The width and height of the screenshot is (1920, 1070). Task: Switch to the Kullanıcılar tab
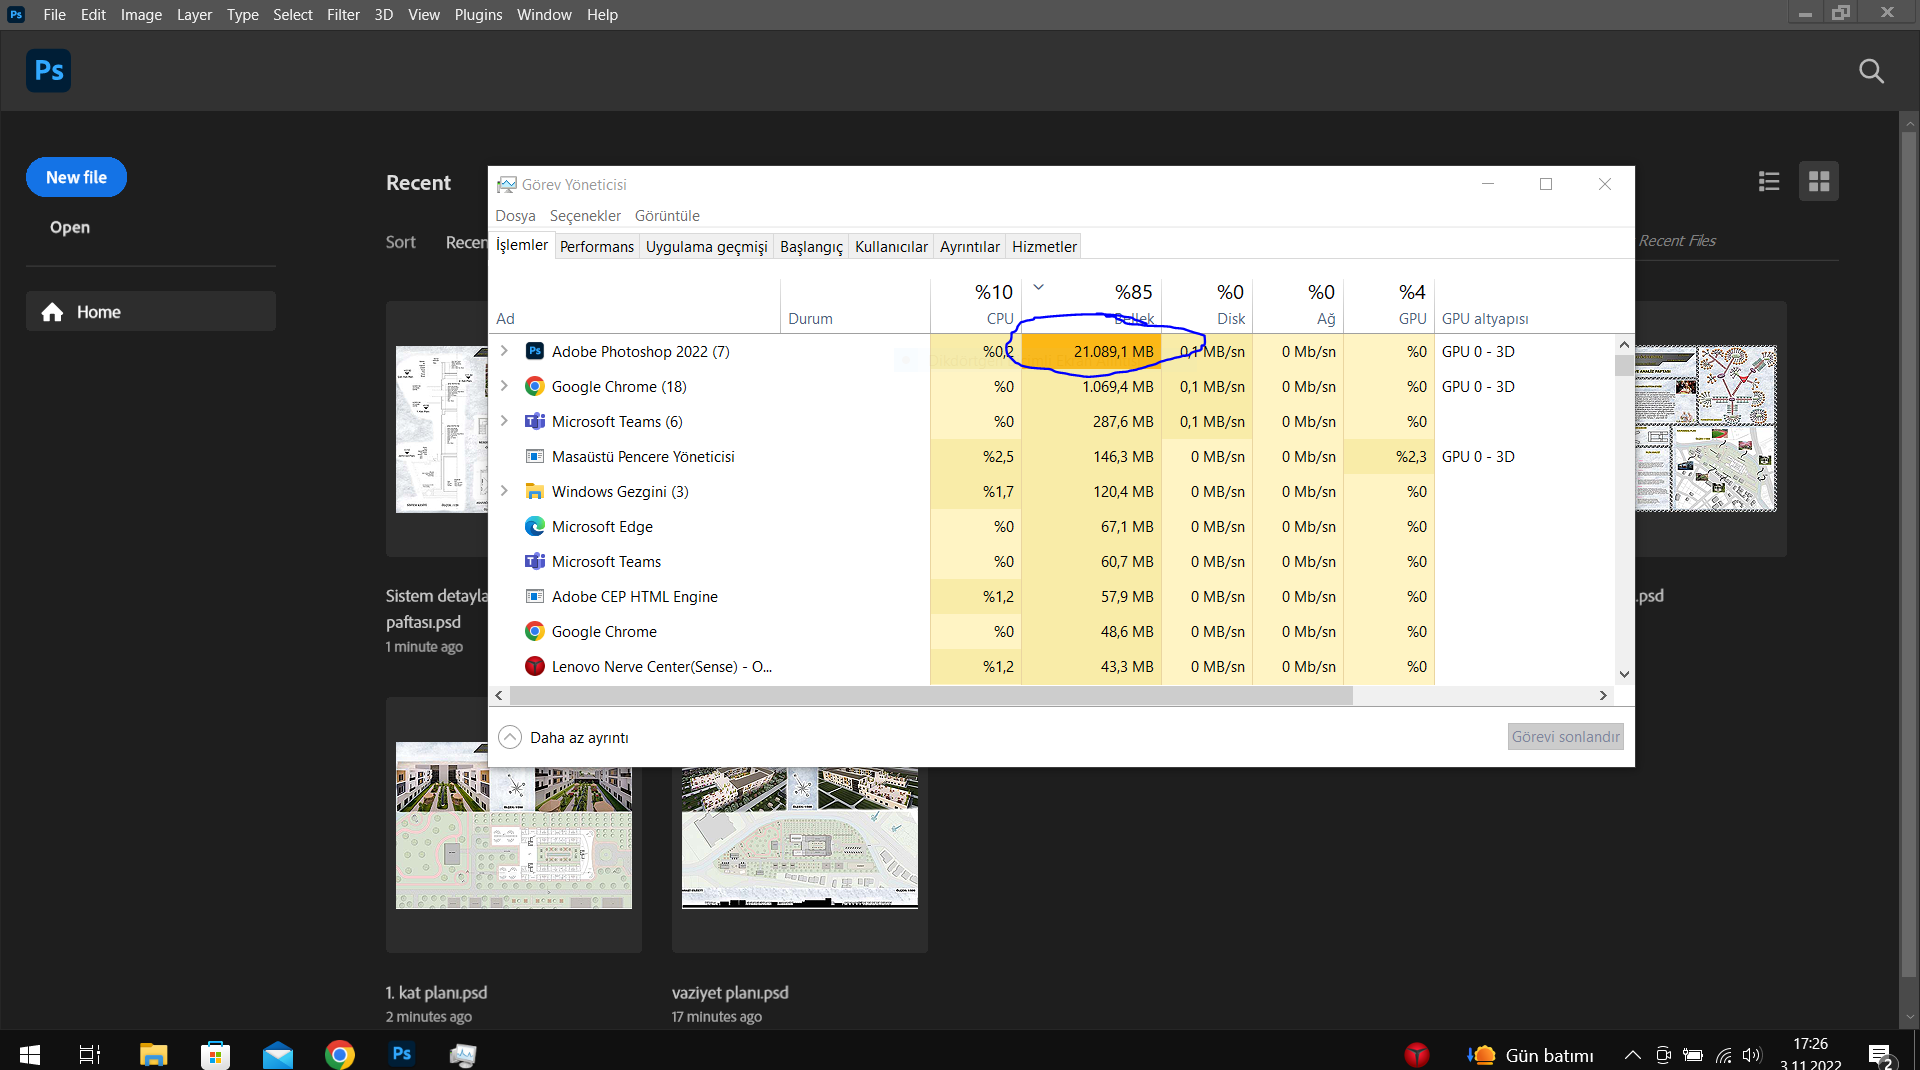point(891,247)
